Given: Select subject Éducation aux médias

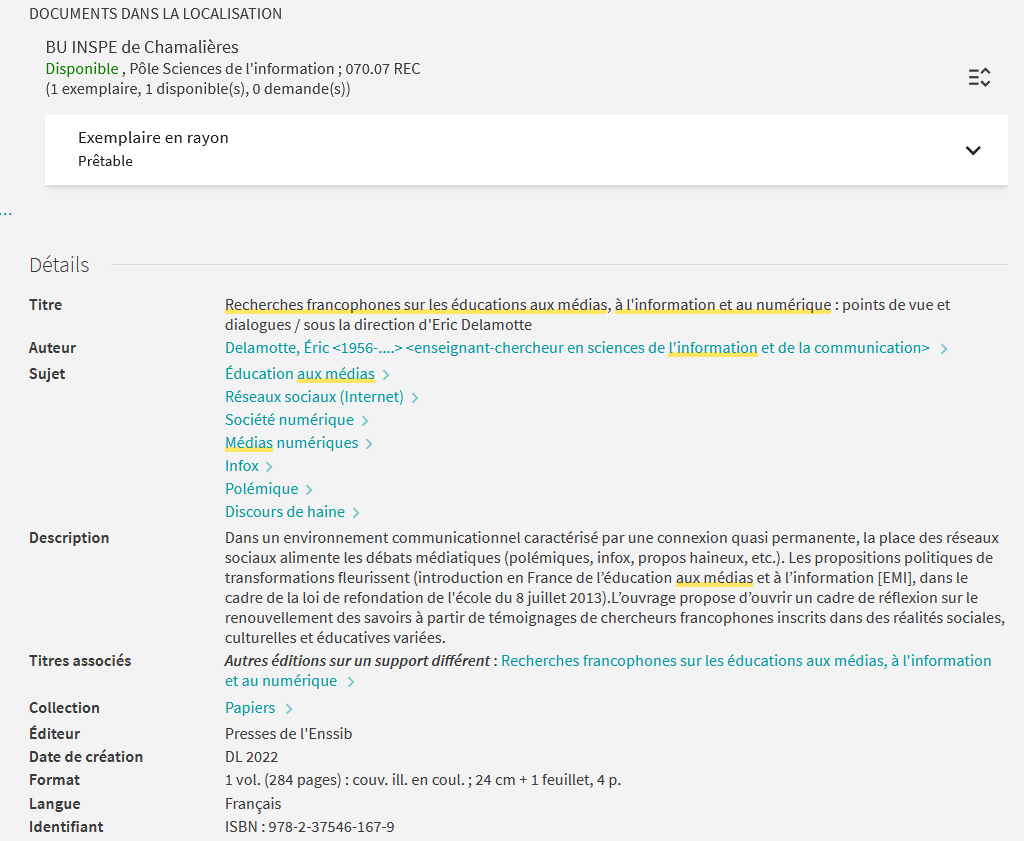Looking at the screenshot, I should (299, 374).
